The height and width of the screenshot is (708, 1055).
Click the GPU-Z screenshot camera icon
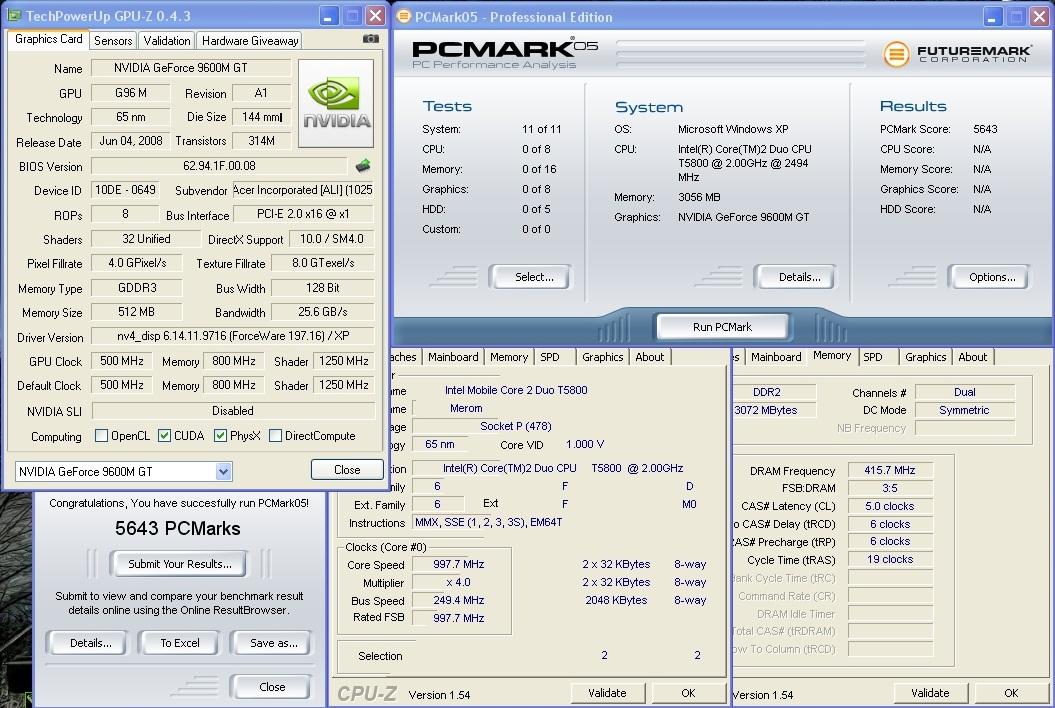pyautogui.click(x=371, y=39)
